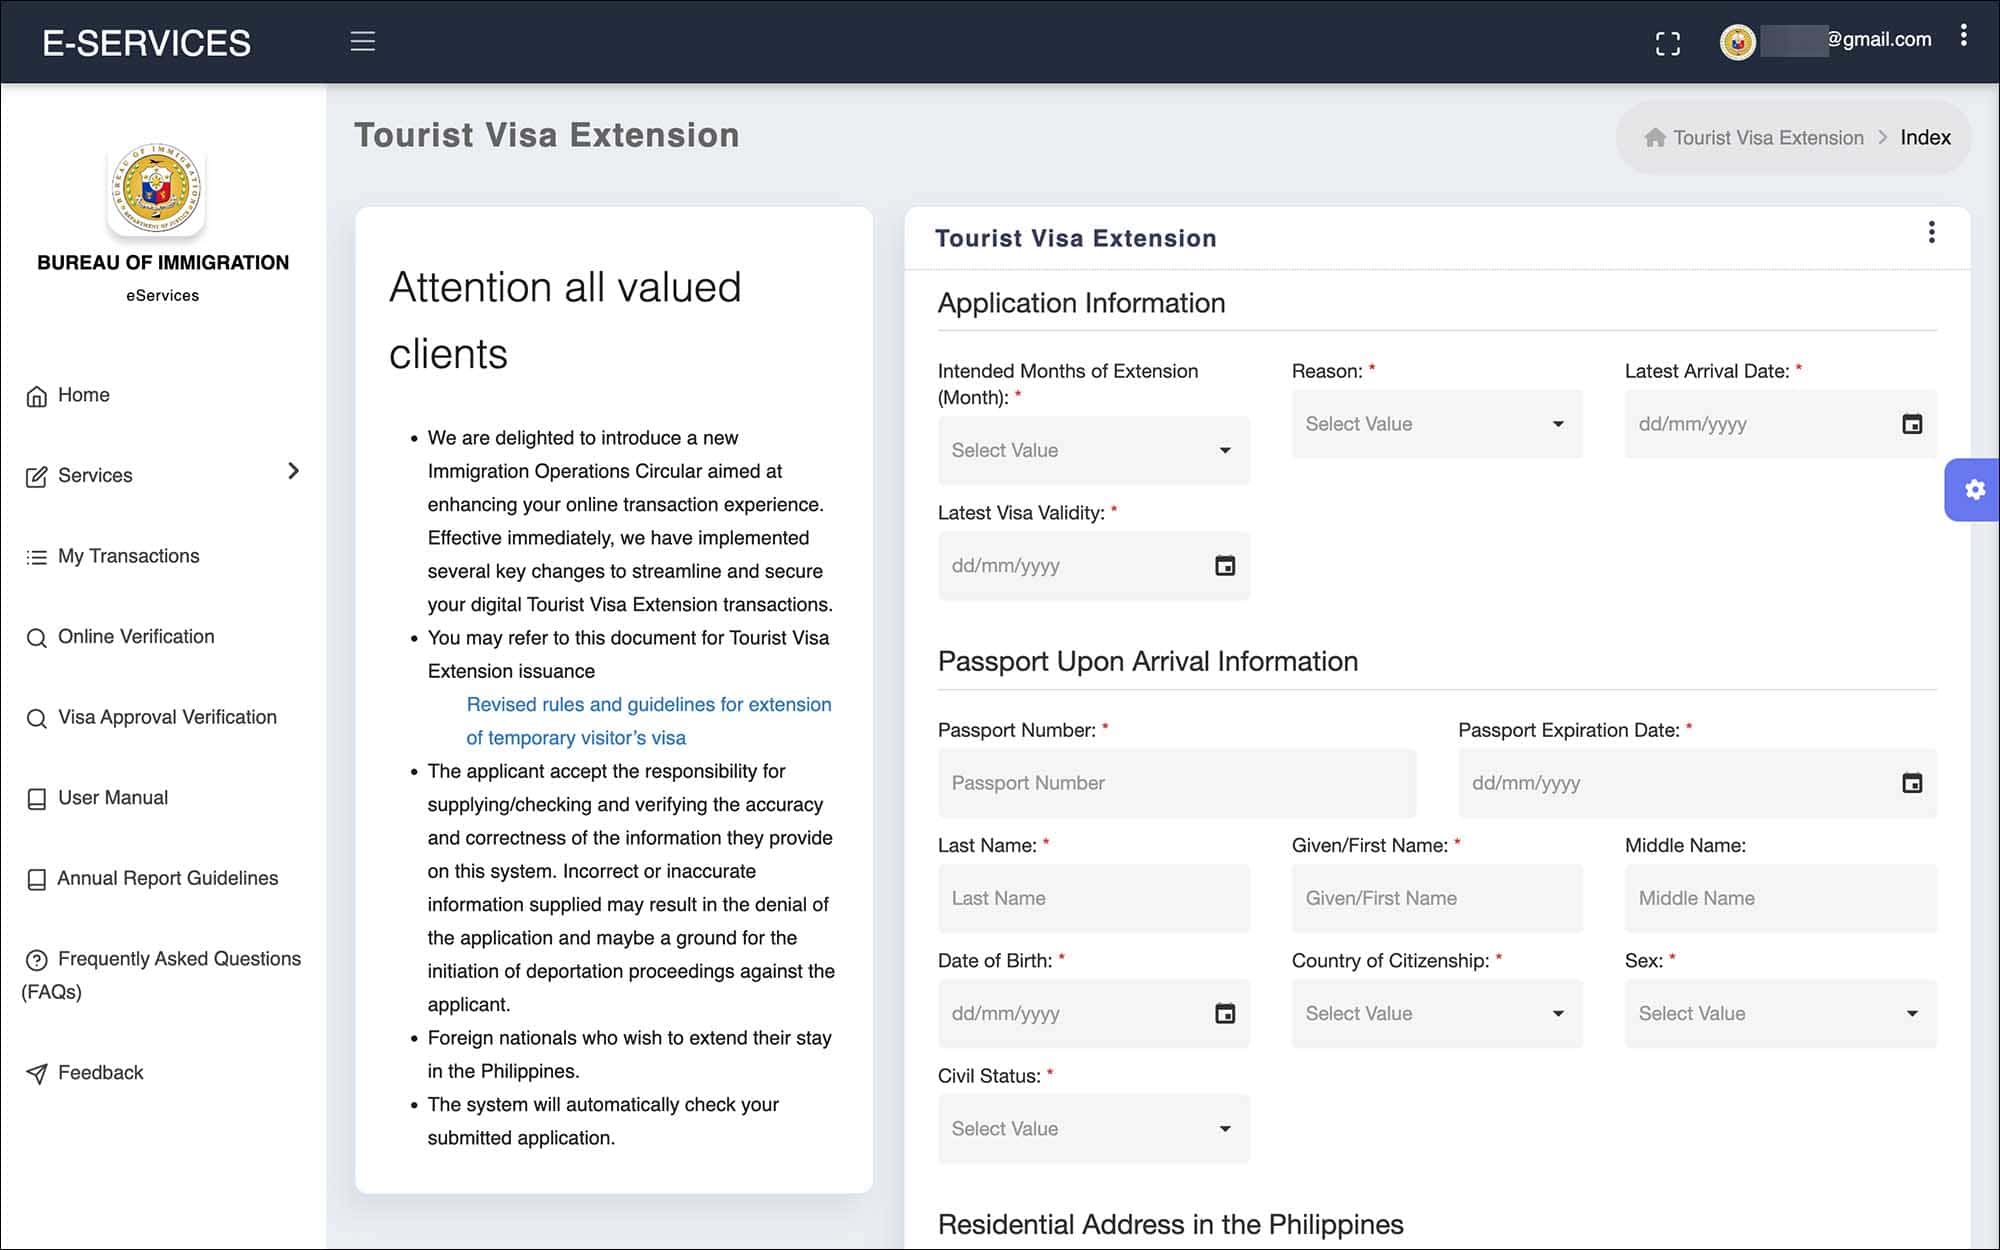Open the user avatar in the header

pos(1738,42)
